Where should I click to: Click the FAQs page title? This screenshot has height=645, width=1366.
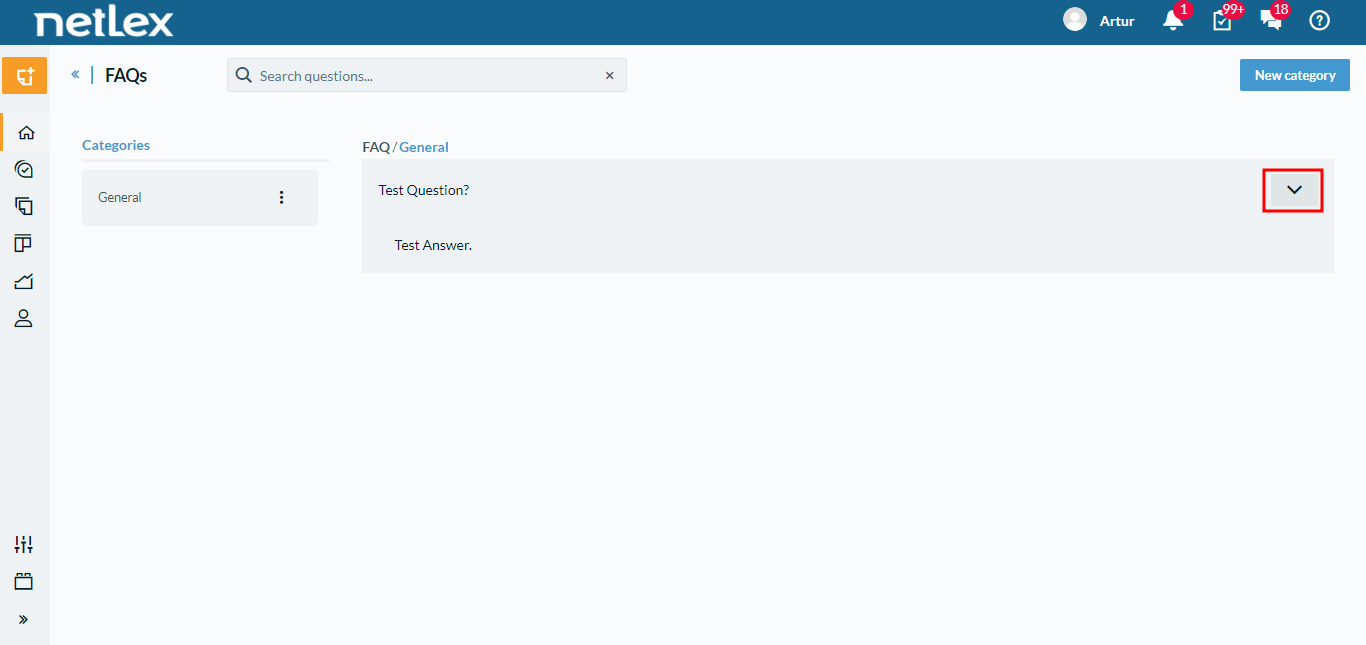(x=126, y=75)
